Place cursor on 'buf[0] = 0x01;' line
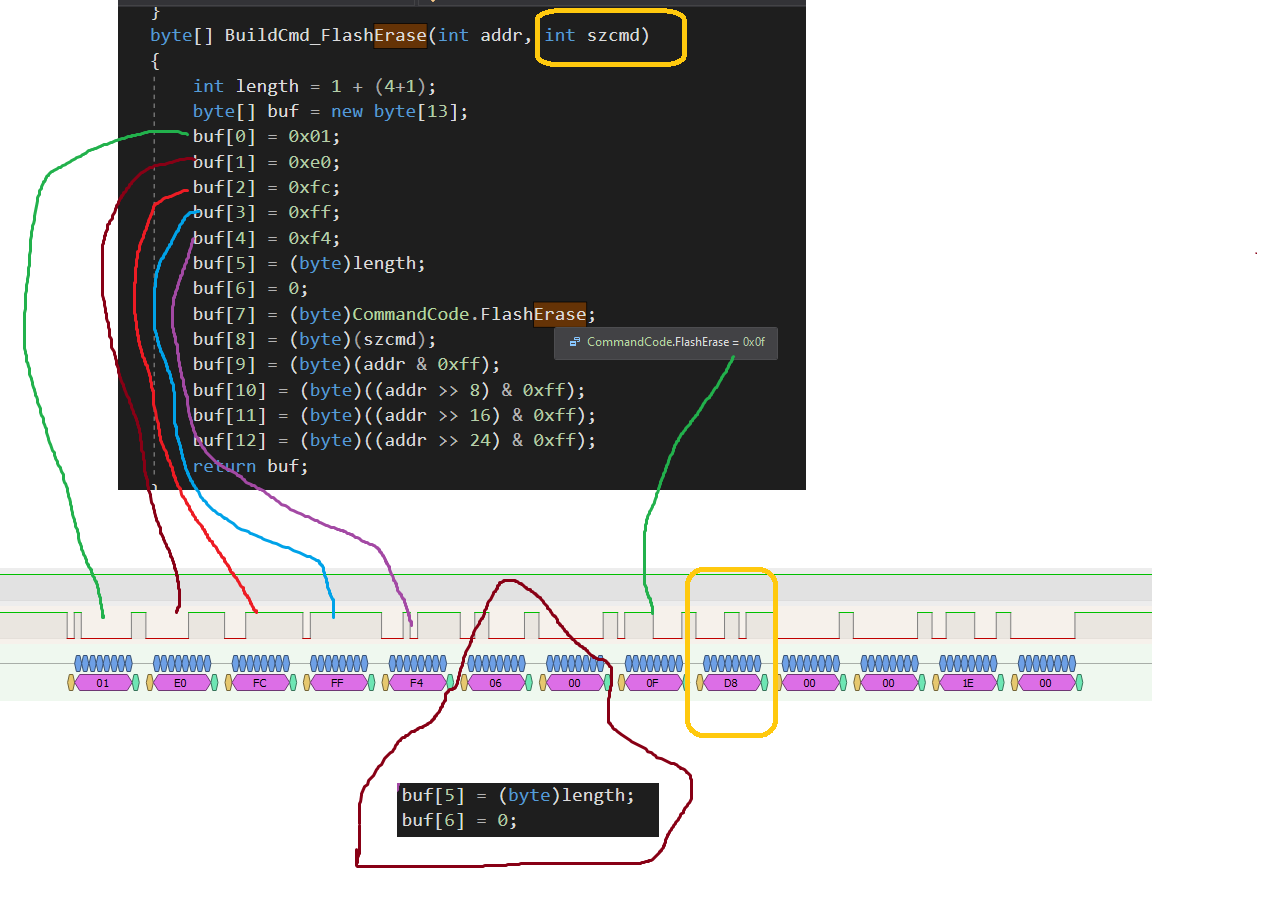Image resolution: width=1276 pixels, height=920 pixels. point(267,137)
